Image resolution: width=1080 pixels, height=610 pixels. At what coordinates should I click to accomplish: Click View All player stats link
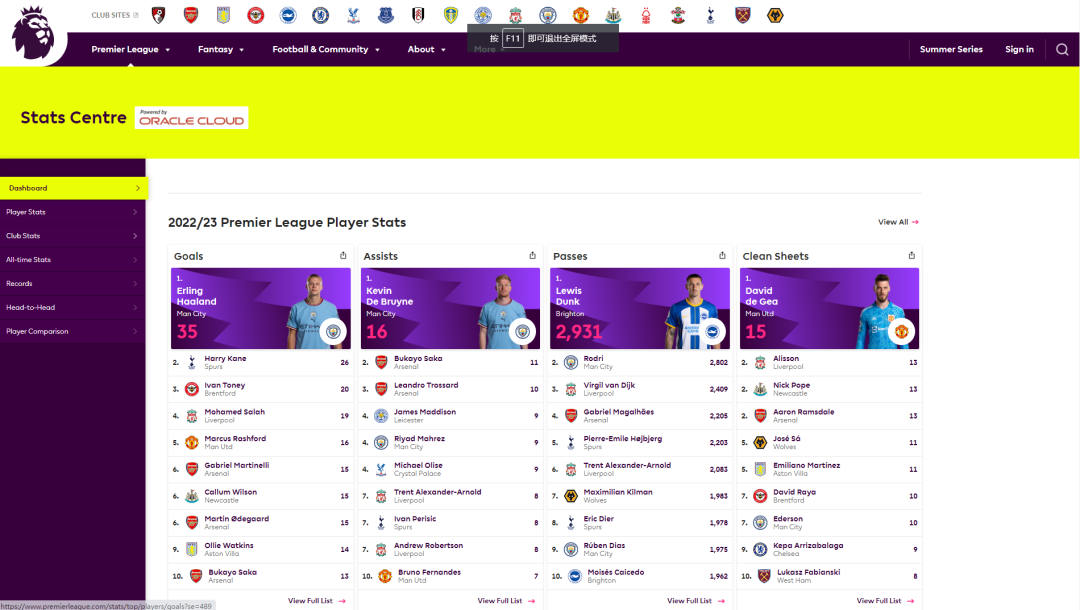click(898, 222)
